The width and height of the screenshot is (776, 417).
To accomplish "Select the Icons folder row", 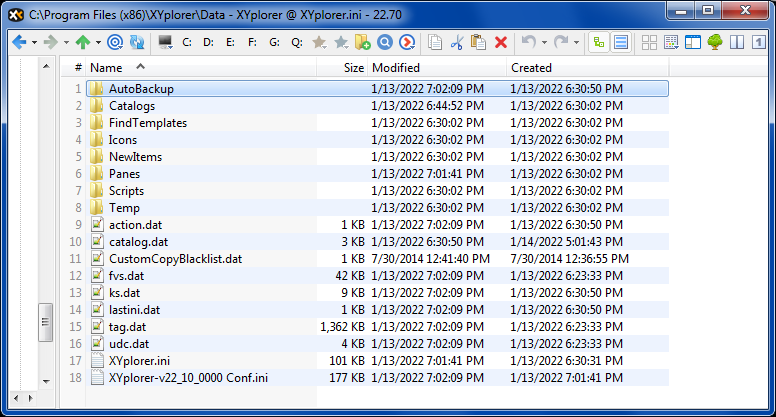I will pyautogui.click(x=377, y=140).
